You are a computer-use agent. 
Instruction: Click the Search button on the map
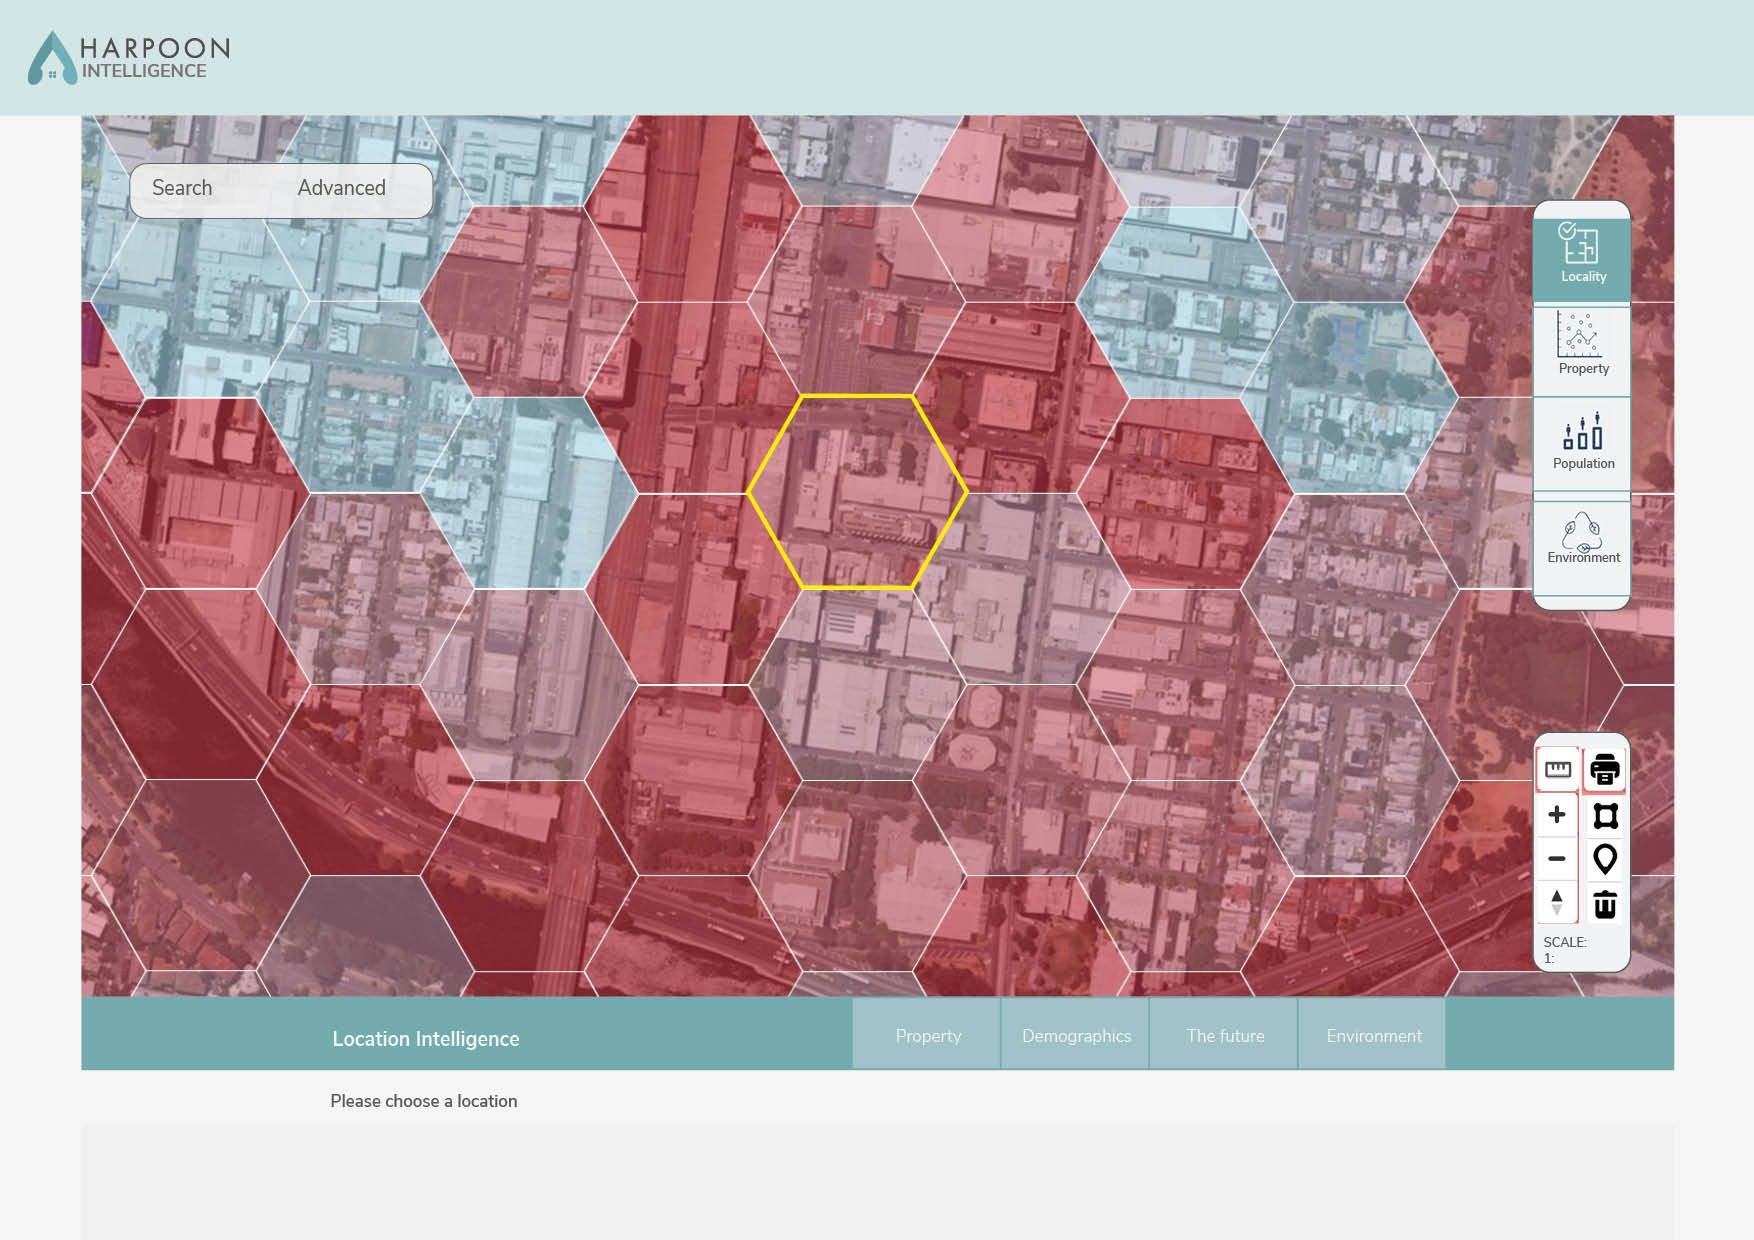click(182, 188)
